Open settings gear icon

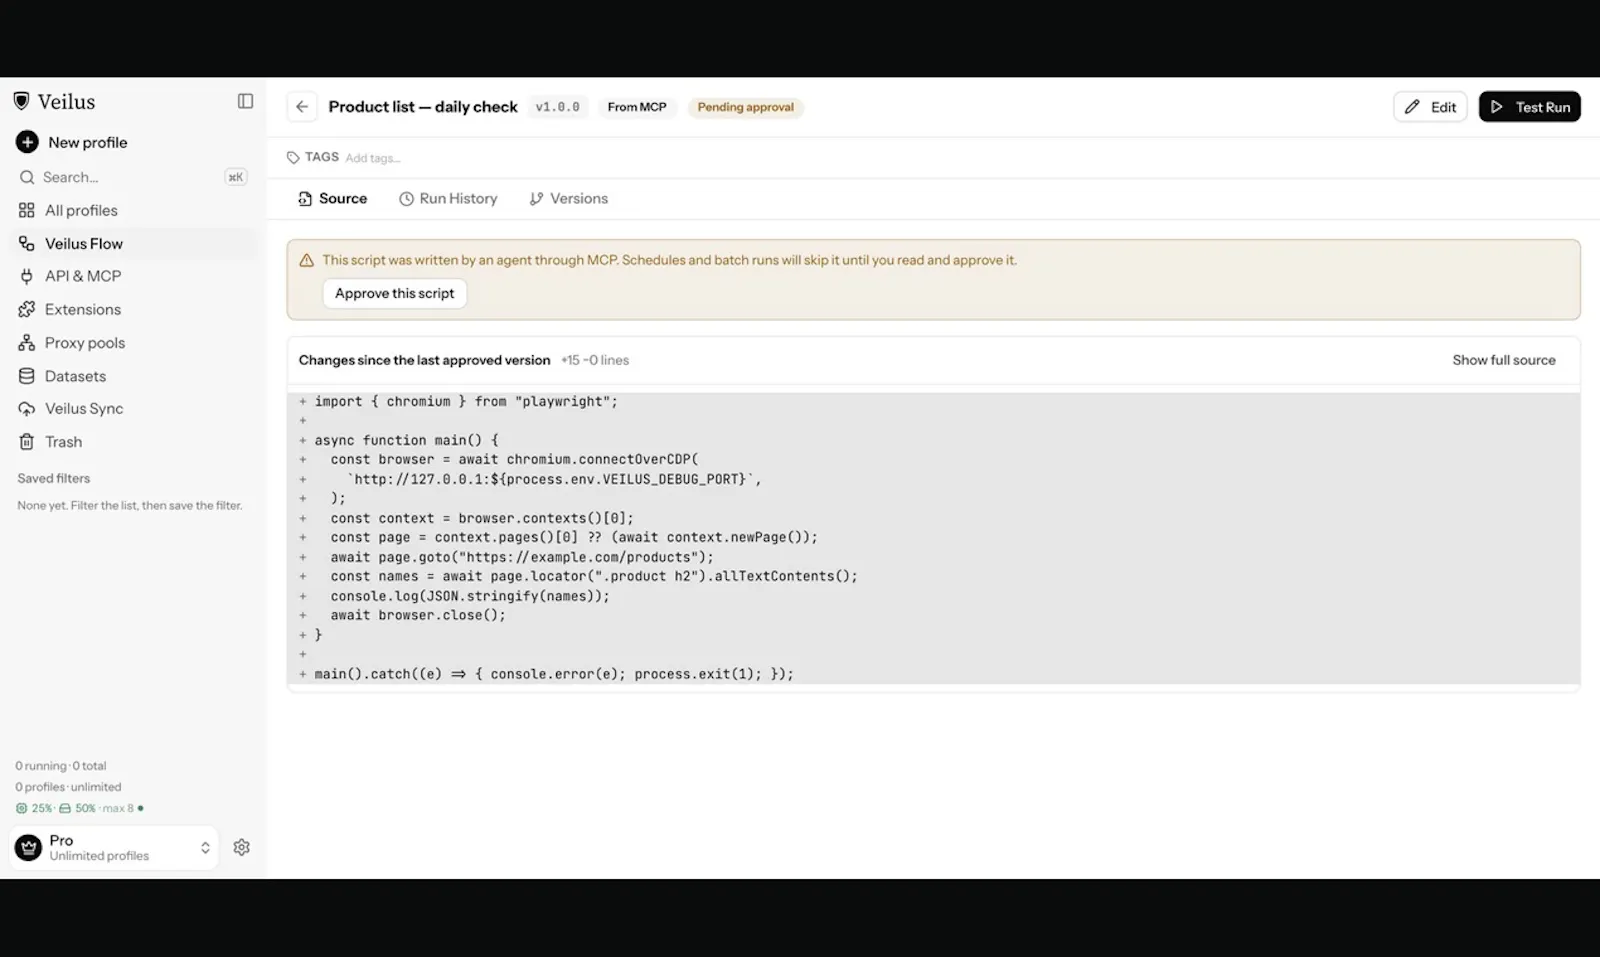(241, 847)
